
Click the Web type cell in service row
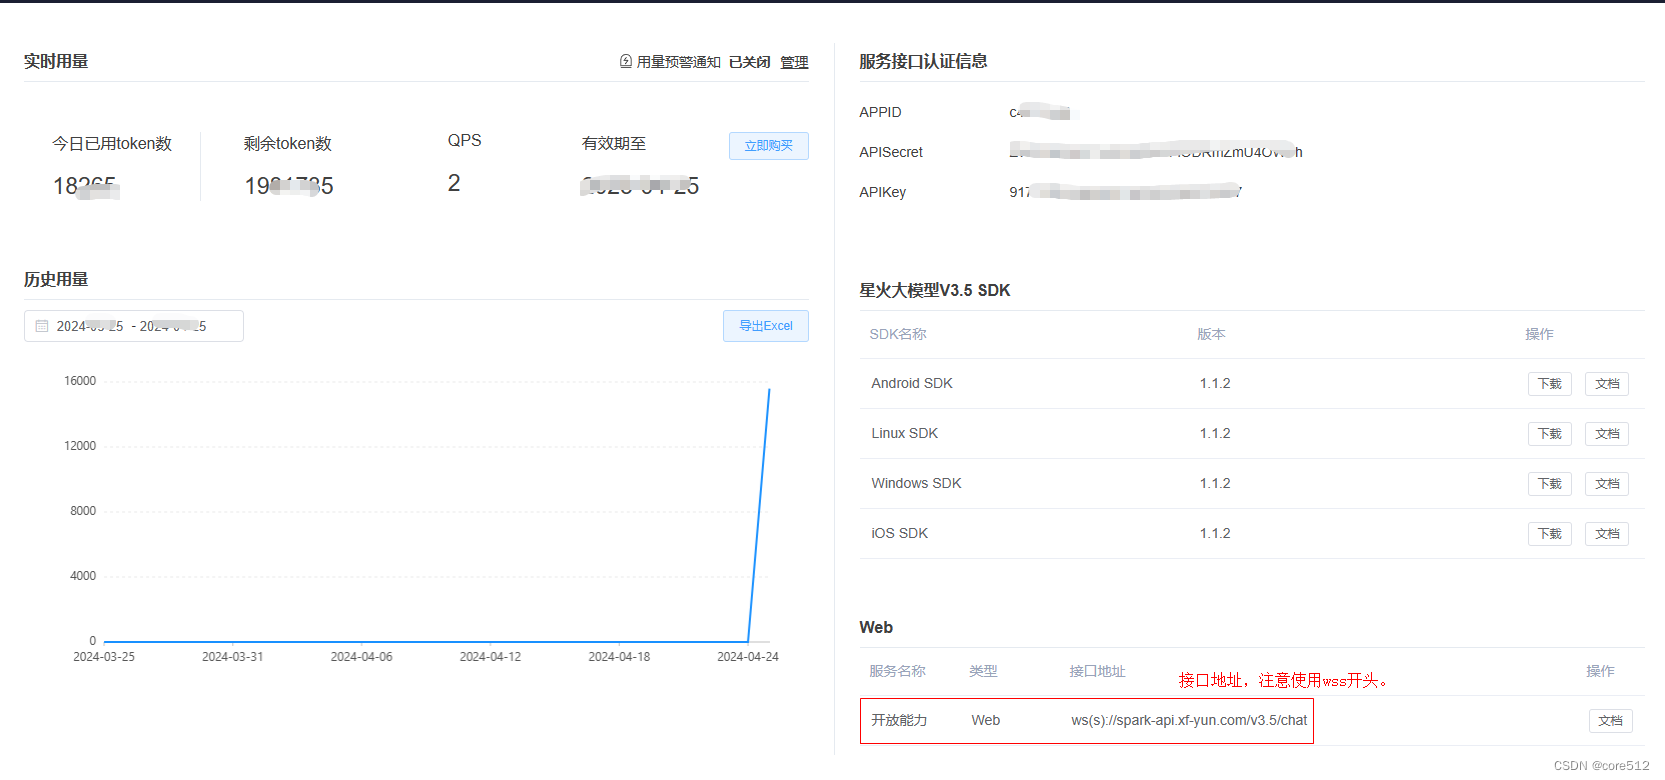coord(986,720)
